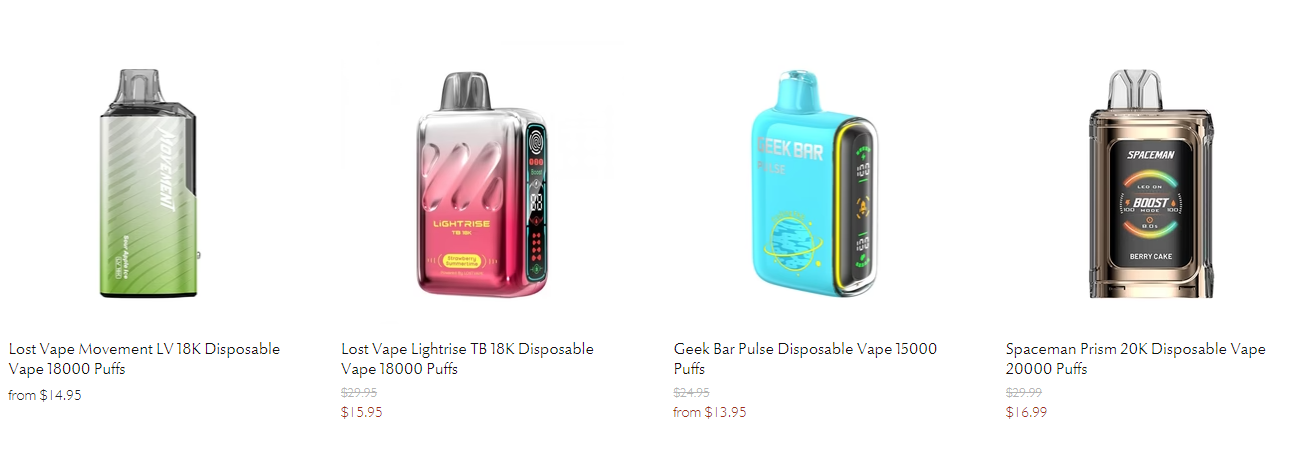
Task: Click the crossed-out $29.99 original price
Action: (1023, 393)
